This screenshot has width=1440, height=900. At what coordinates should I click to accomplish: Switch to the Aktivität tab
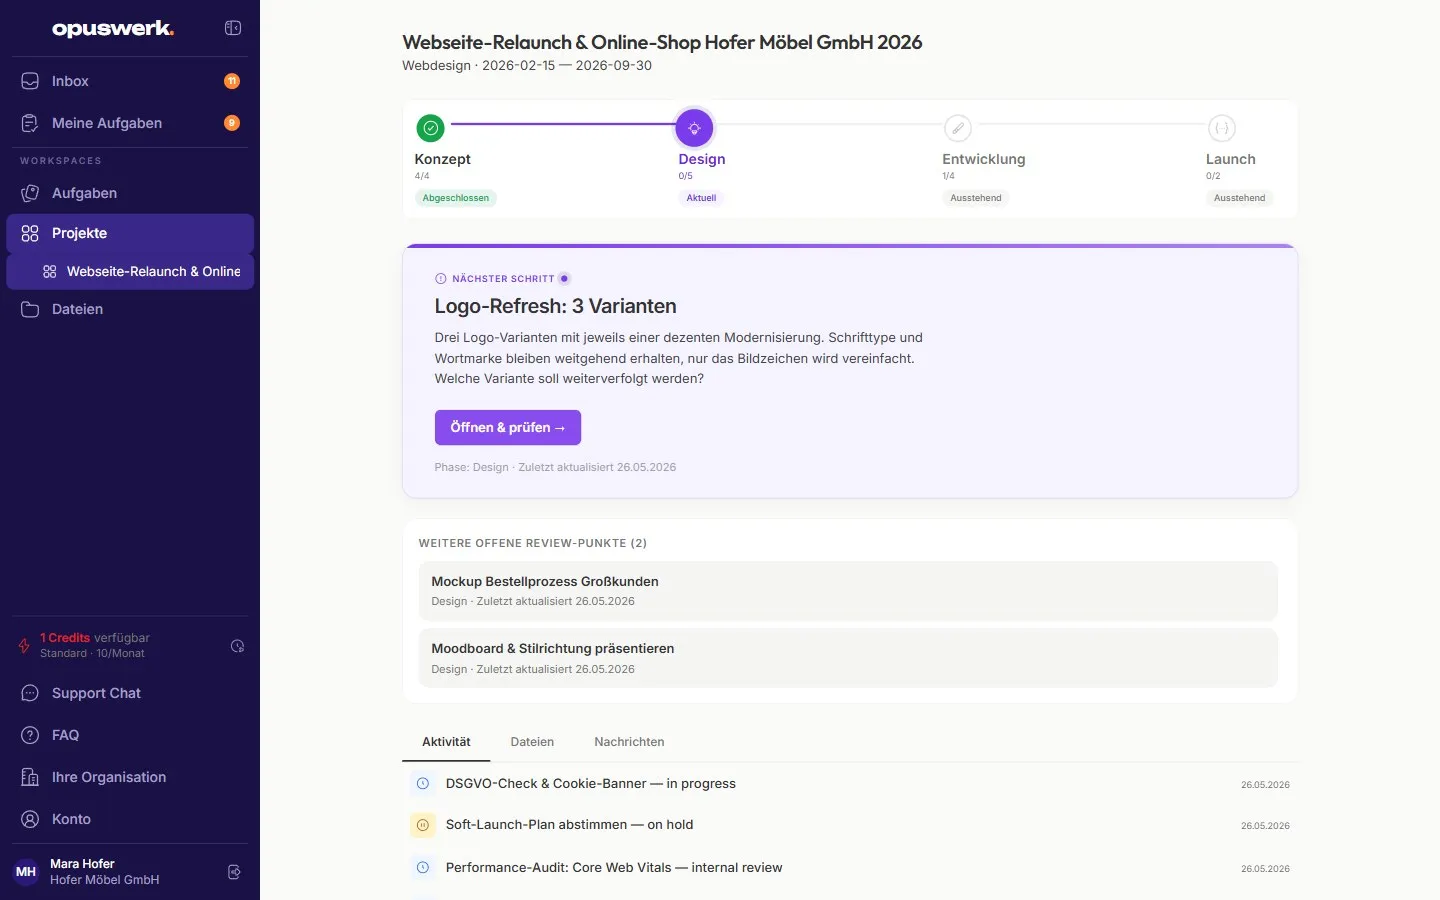pyautogui.click(x=446, y=742)
